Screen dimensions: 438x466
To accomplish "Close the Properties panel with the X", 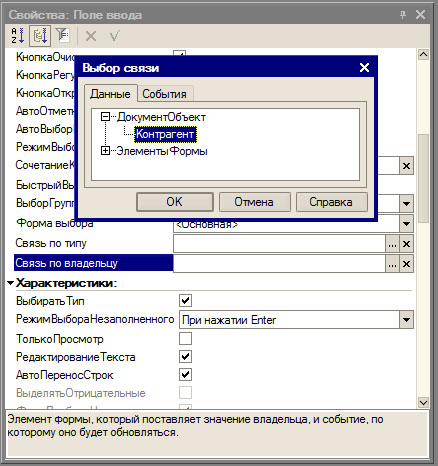I will tap(421, 15).
